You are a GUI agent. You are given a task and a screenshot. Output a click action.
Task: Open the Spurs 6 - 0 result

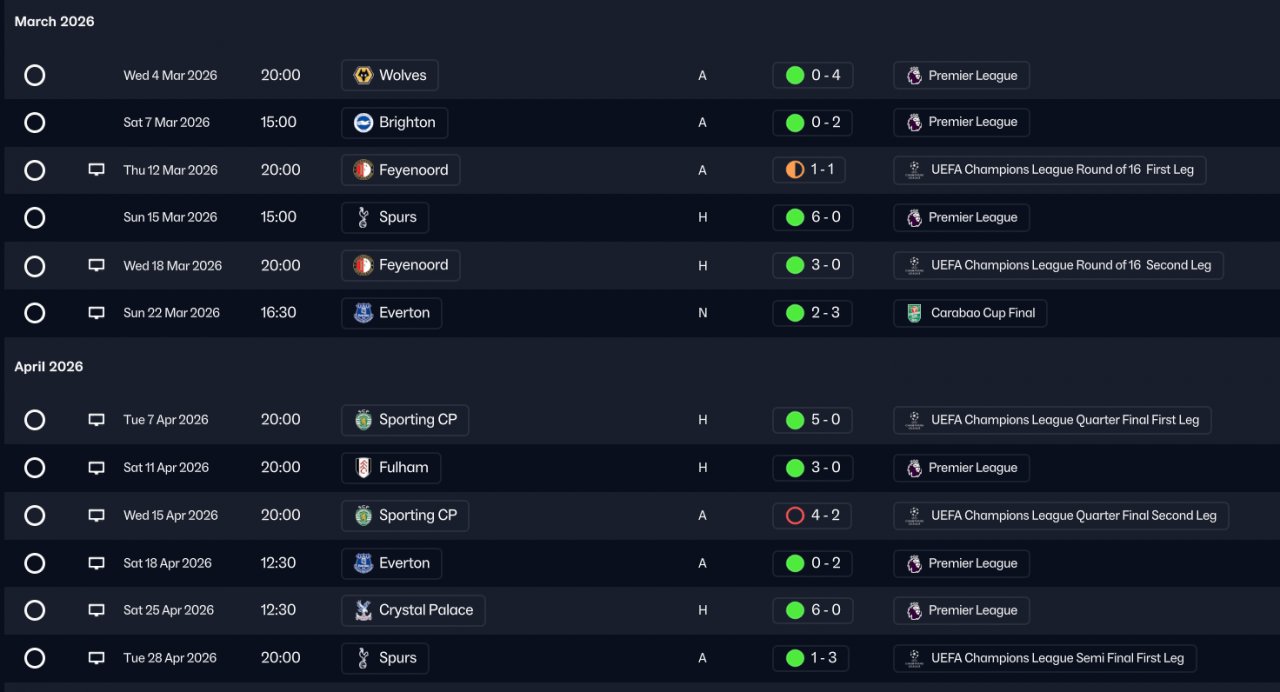coord(812,218)
